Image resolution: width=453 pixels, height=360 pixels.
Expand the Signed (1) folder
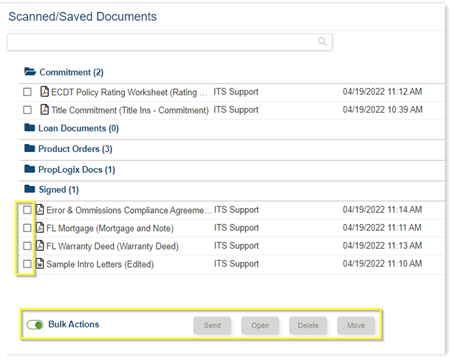(x=59, y=190)
